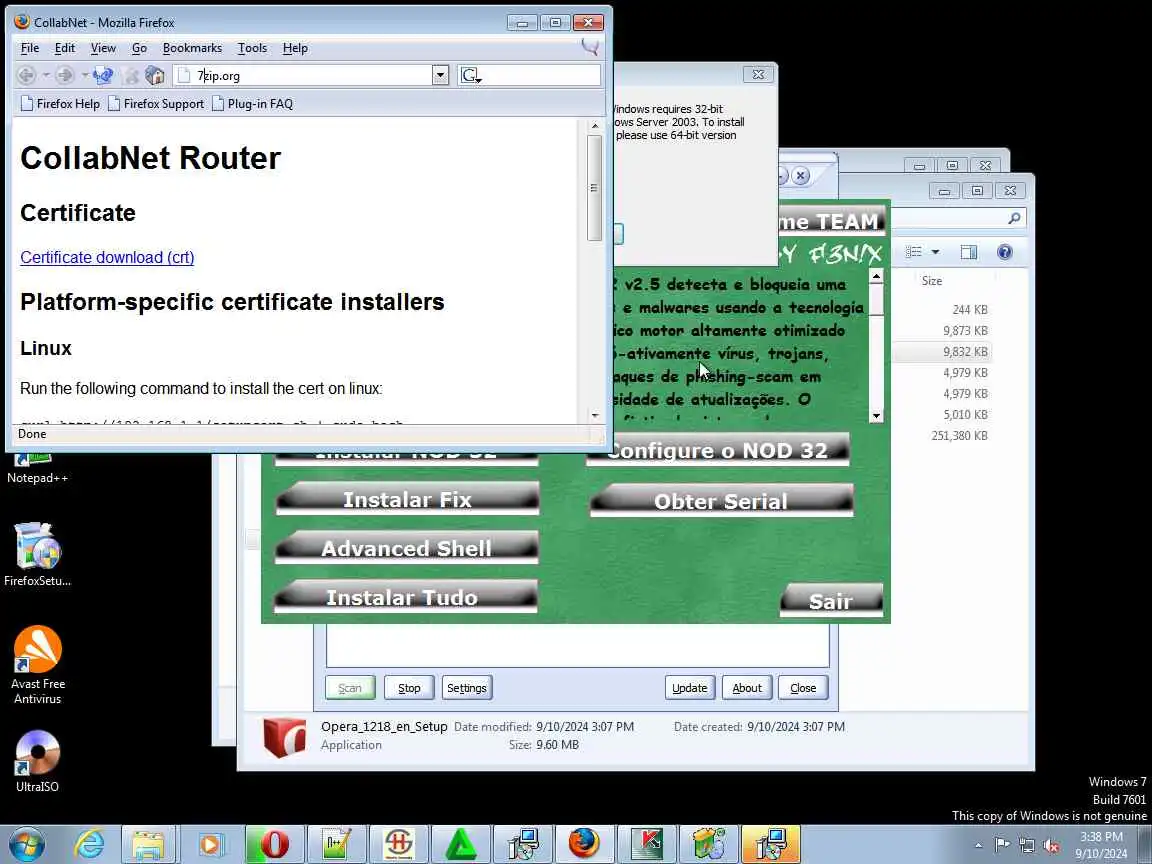This screenshot has width=1152, height=864.
Task: Open Firefox Help bookmark
Action: pos(60,104)
